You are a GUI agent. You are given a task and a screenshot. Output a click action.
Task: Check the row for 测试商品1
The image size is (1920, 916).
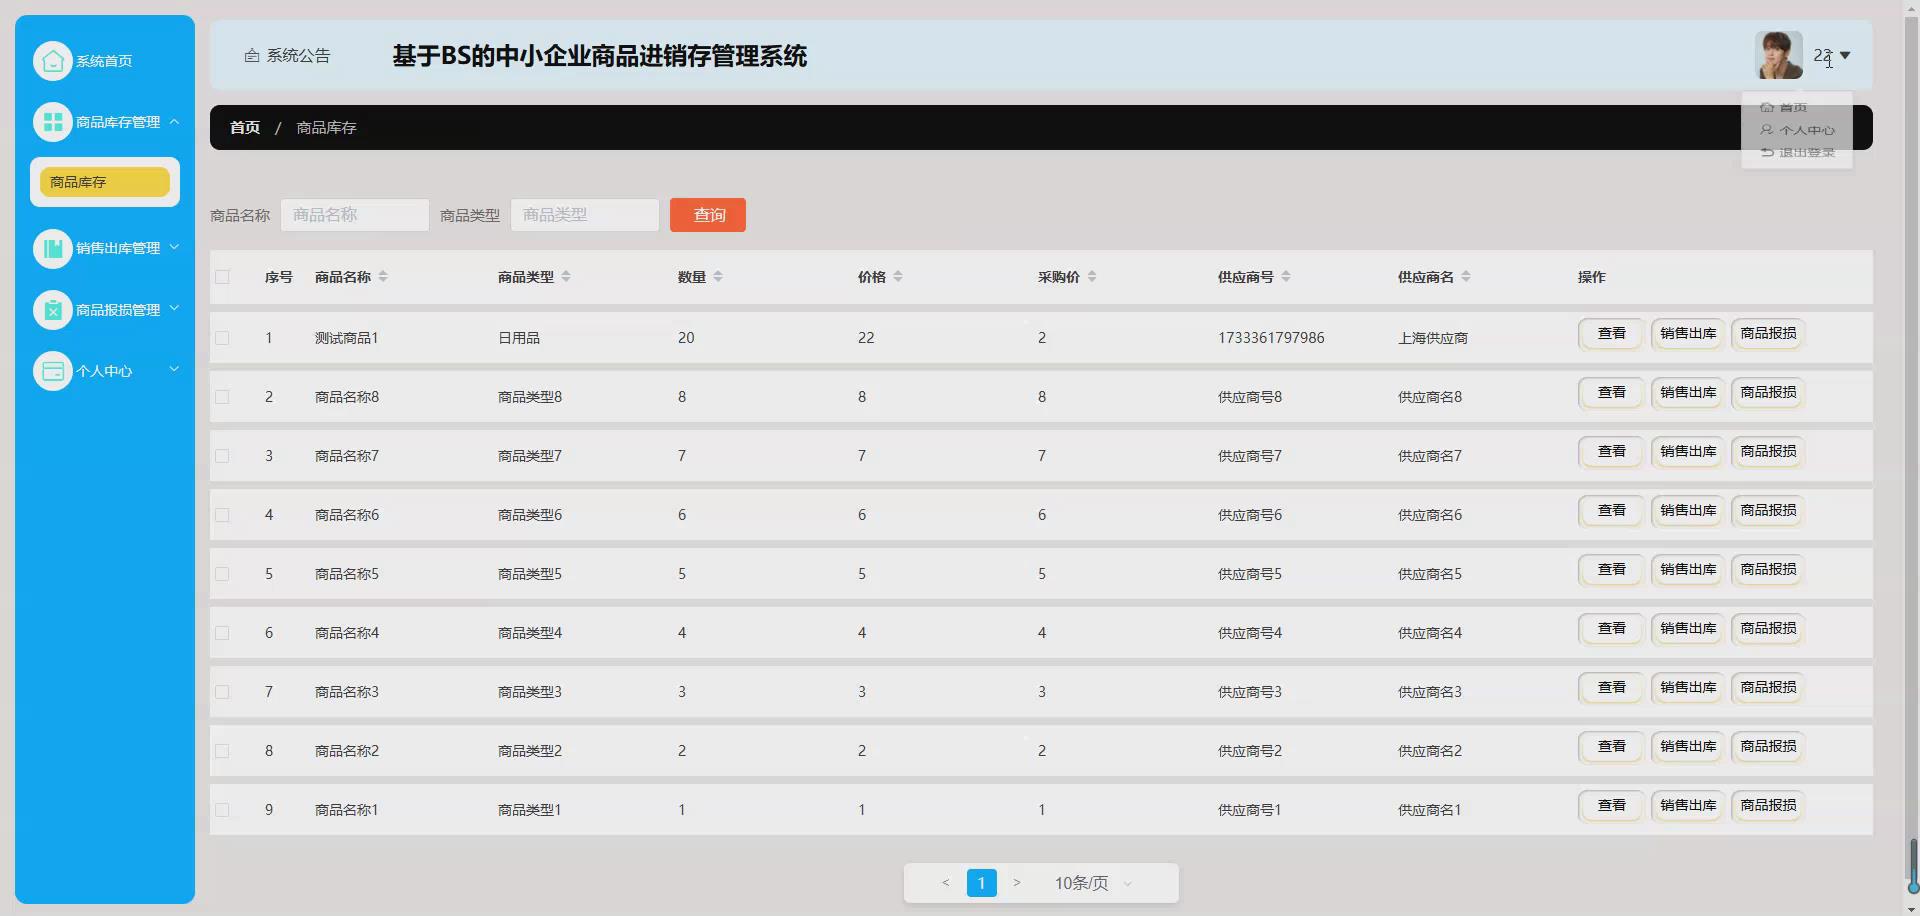point(222,338)
